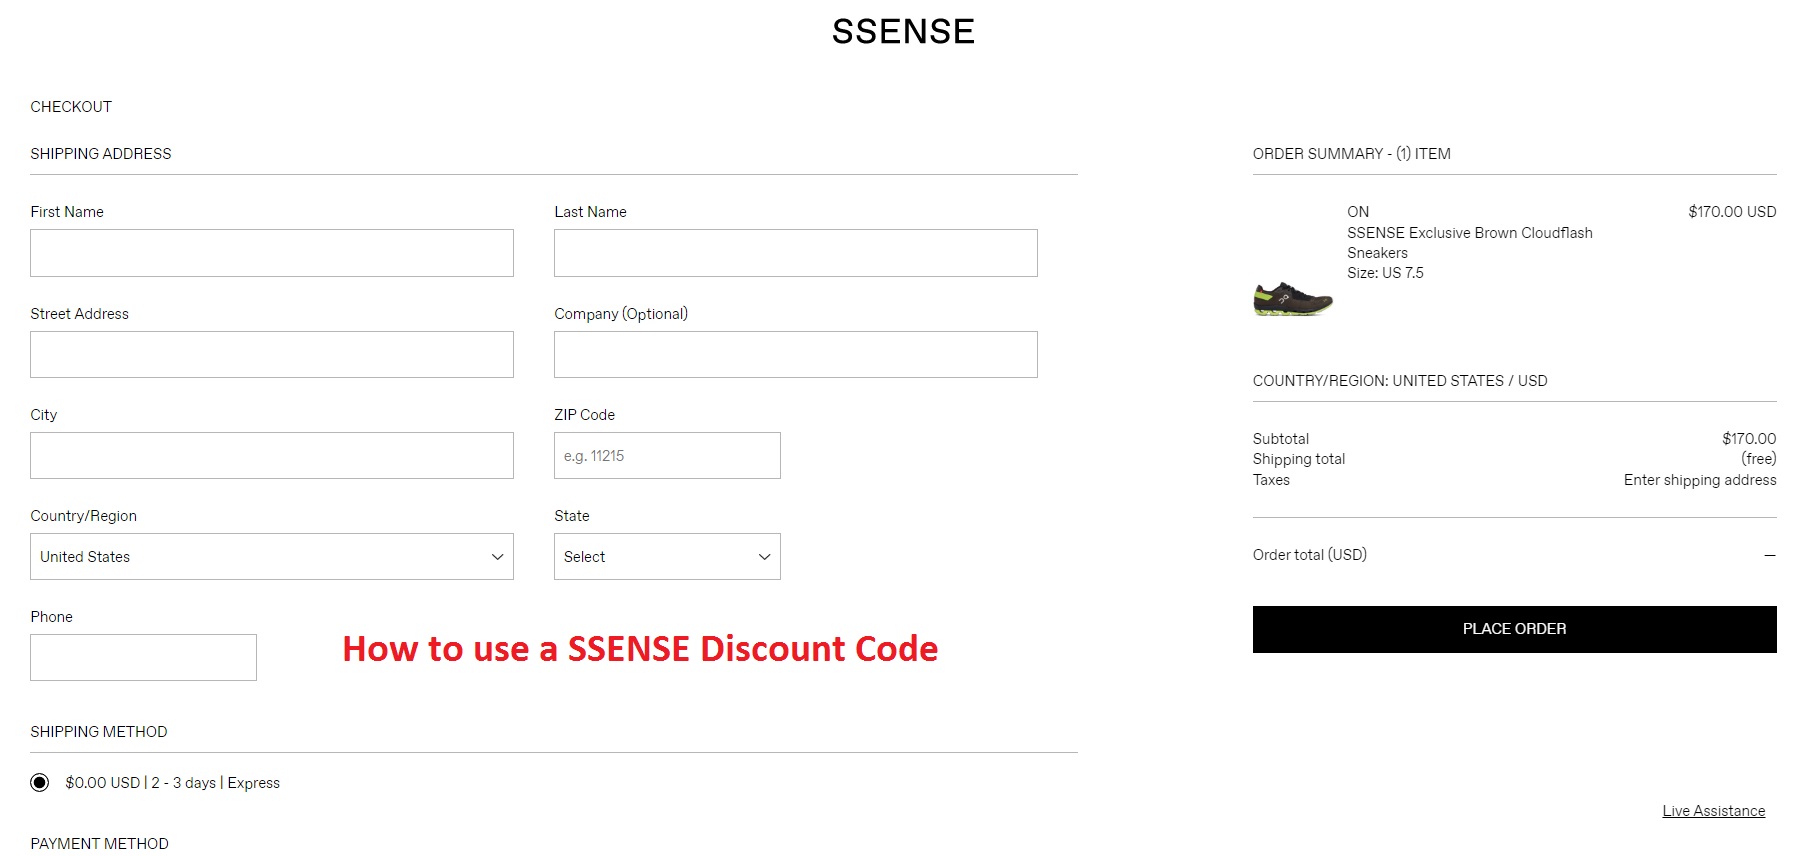Click the SSENSE logo at top
This screenshot has height=856, width=1808.
(903, 32)
